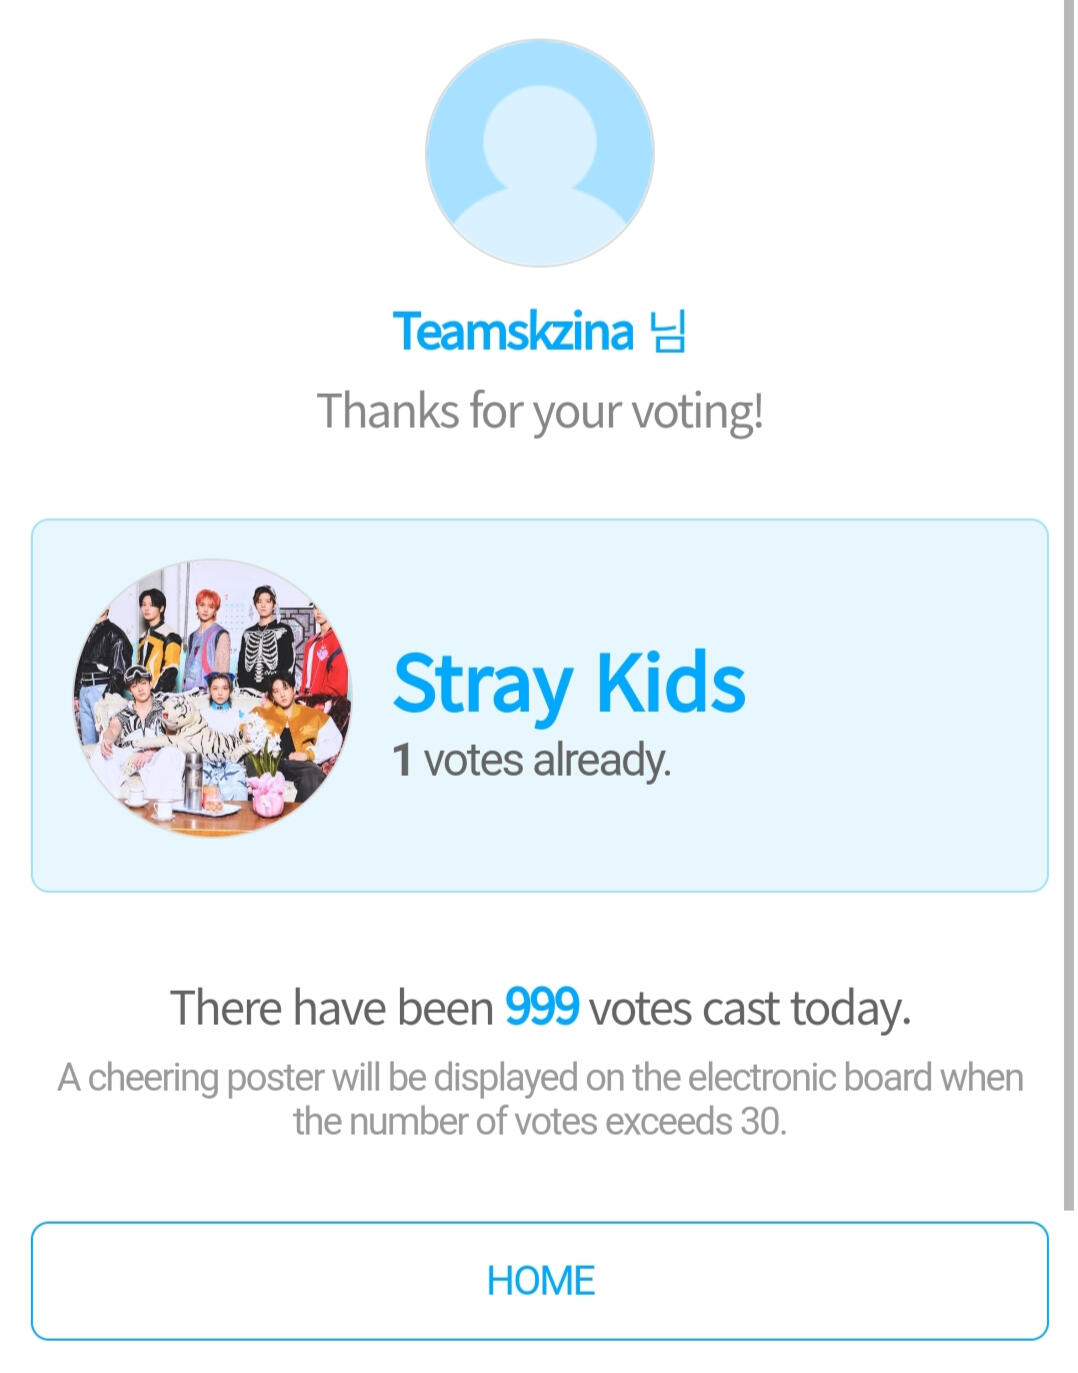Click 'There have been' votes cast sentence
The height and width of the screenshot is (1373, 1078).
pos(540,1007)
